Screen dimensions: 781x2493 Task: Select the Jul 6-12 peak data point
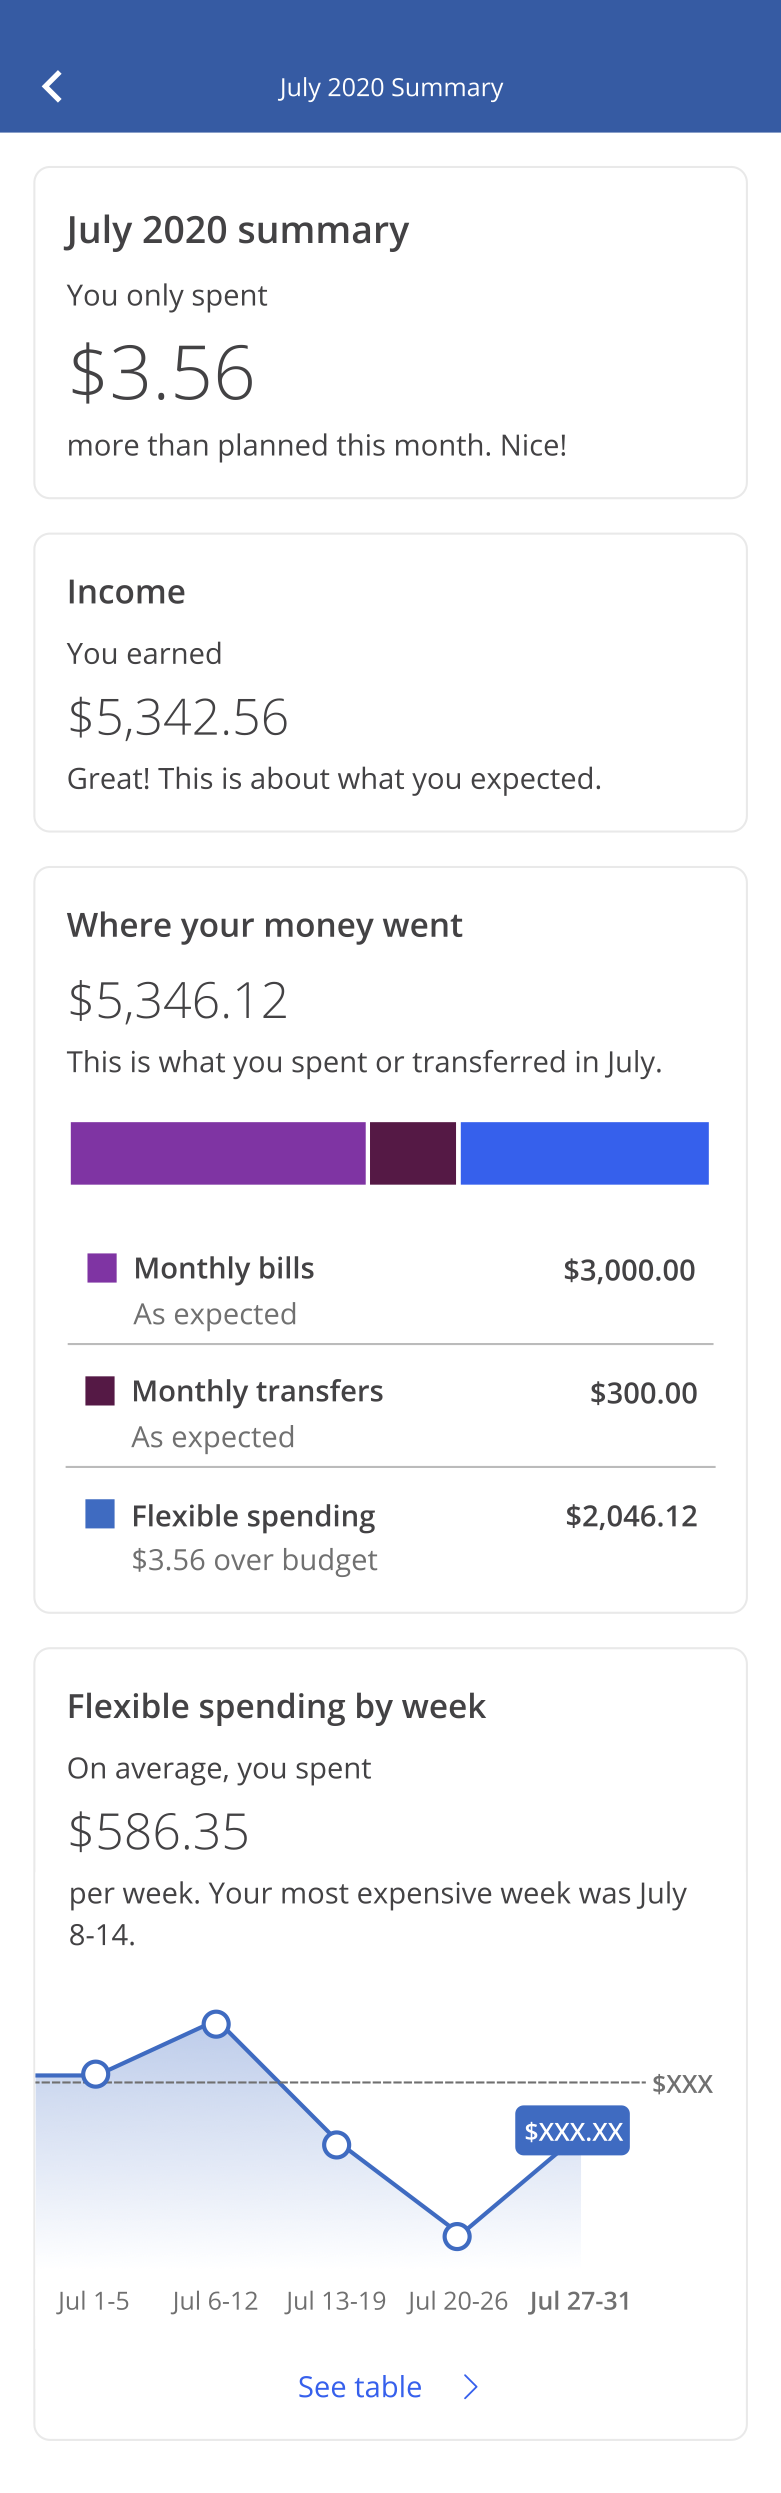click(x=216, y=2024)
